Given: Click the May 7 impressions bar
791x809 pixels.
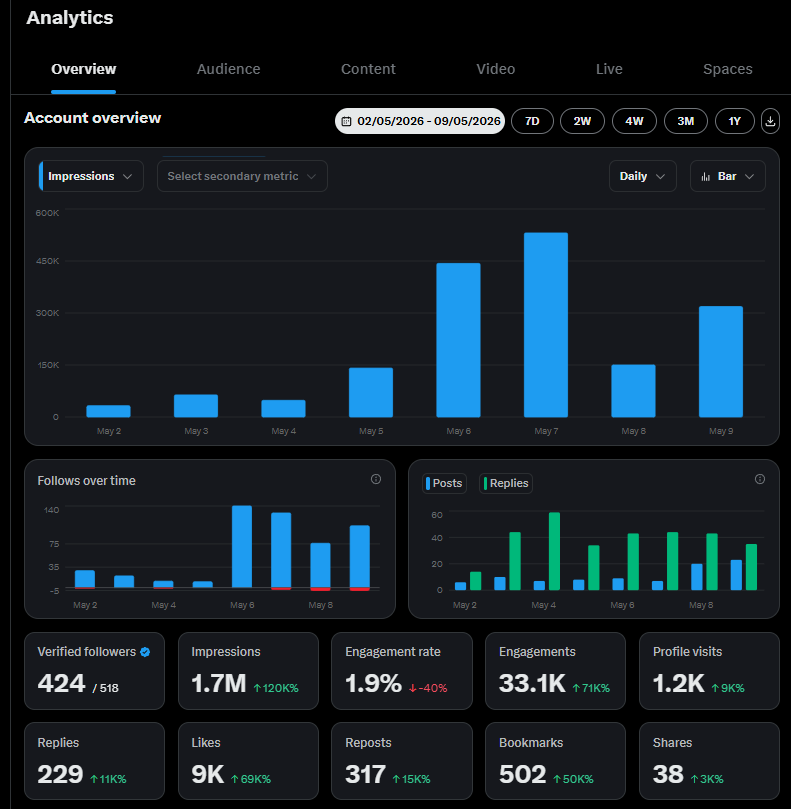Looking at the screenshot, I should (546, 325).
